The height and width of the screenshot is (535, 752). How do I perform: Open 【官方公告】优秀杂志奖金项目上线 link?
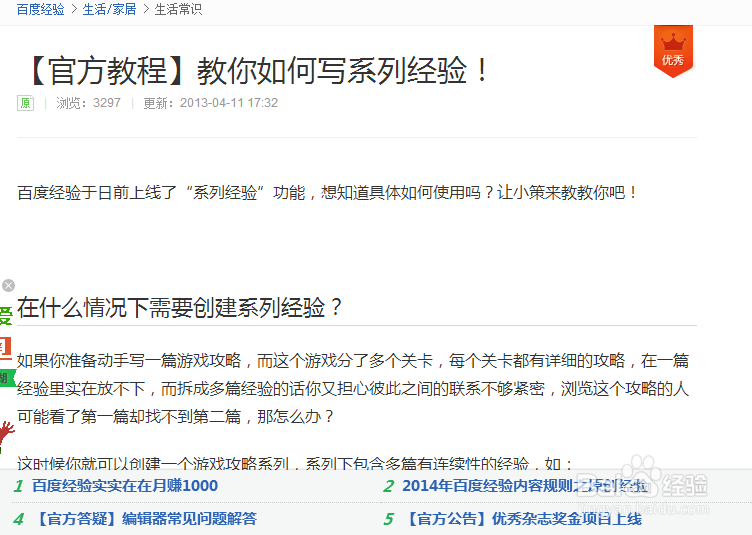[x=522, y=519]
